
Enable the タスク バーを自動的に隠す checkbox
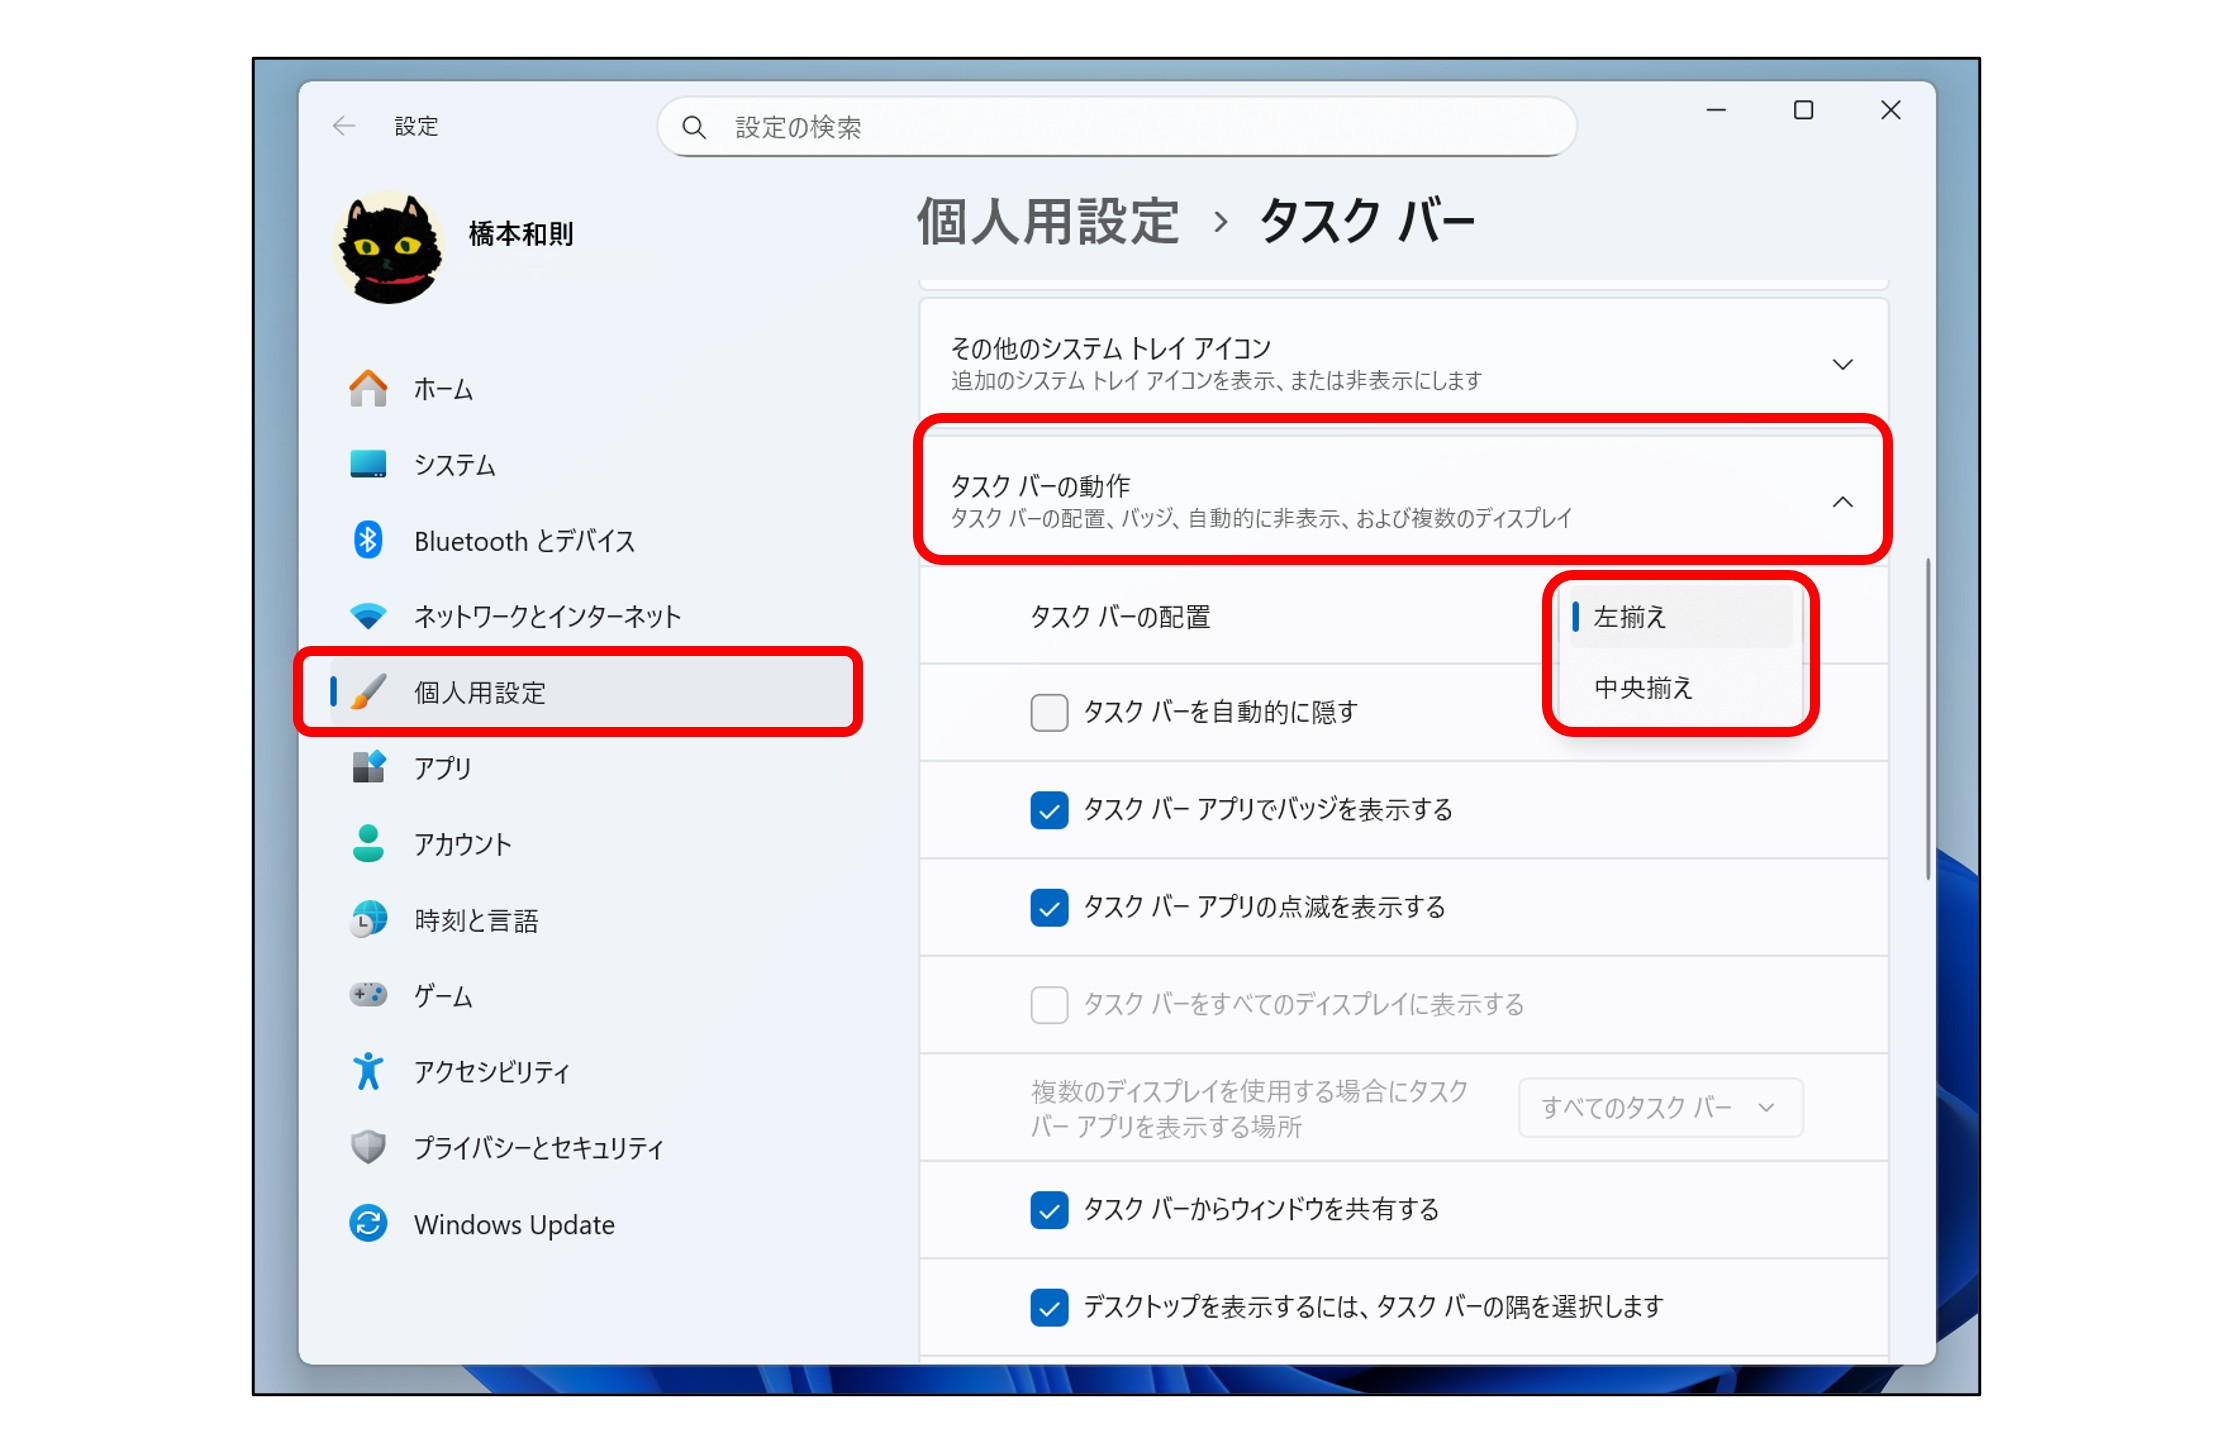pos(1049,712)
